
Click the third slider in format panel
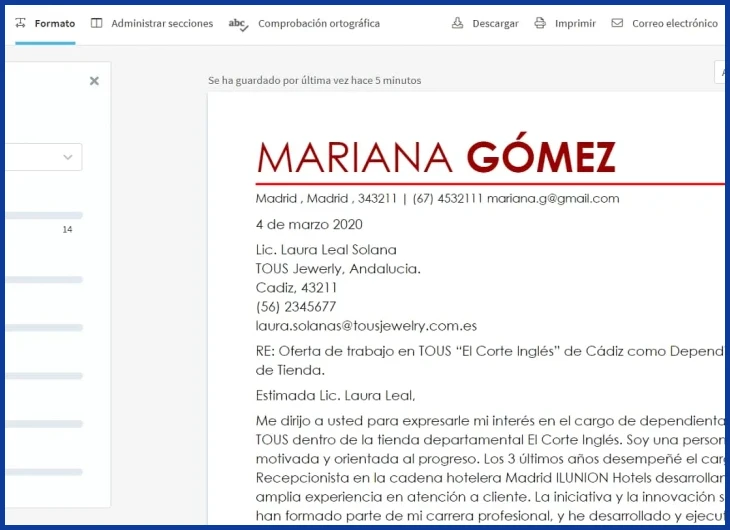pos(44,328)
